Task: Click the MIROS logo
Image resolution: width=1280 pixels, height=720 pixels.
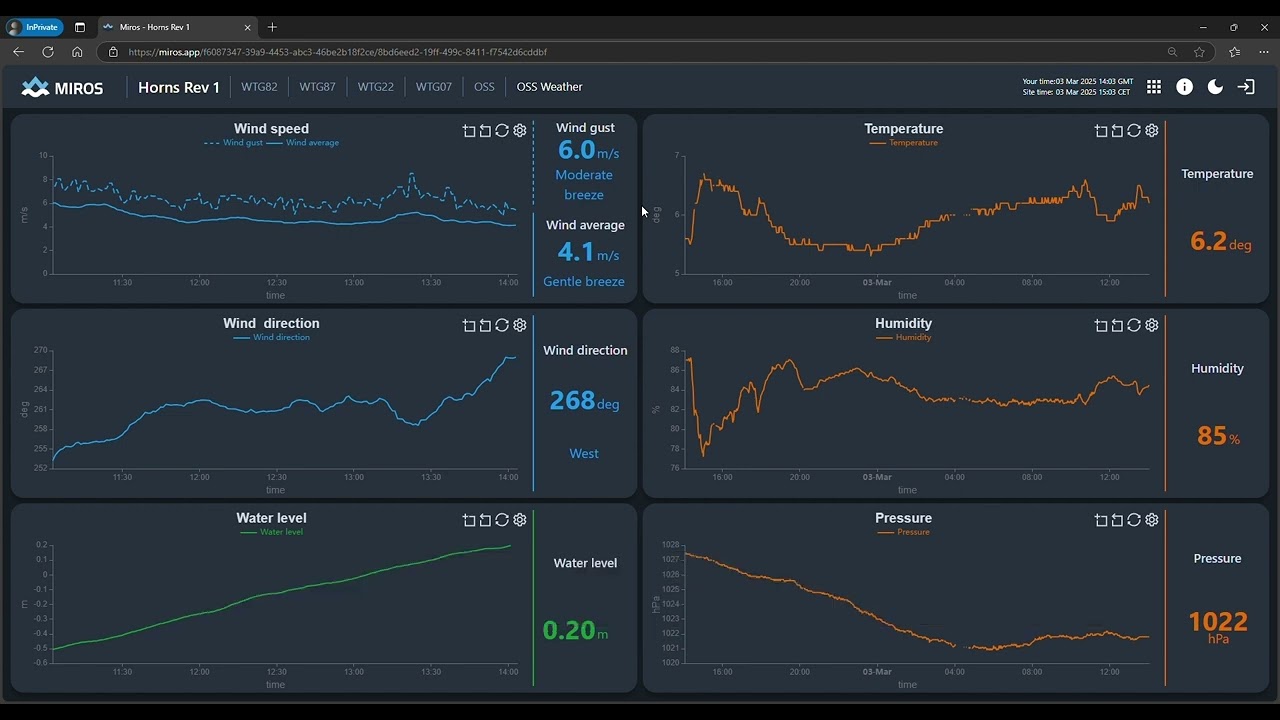Action: click(62, 87)
